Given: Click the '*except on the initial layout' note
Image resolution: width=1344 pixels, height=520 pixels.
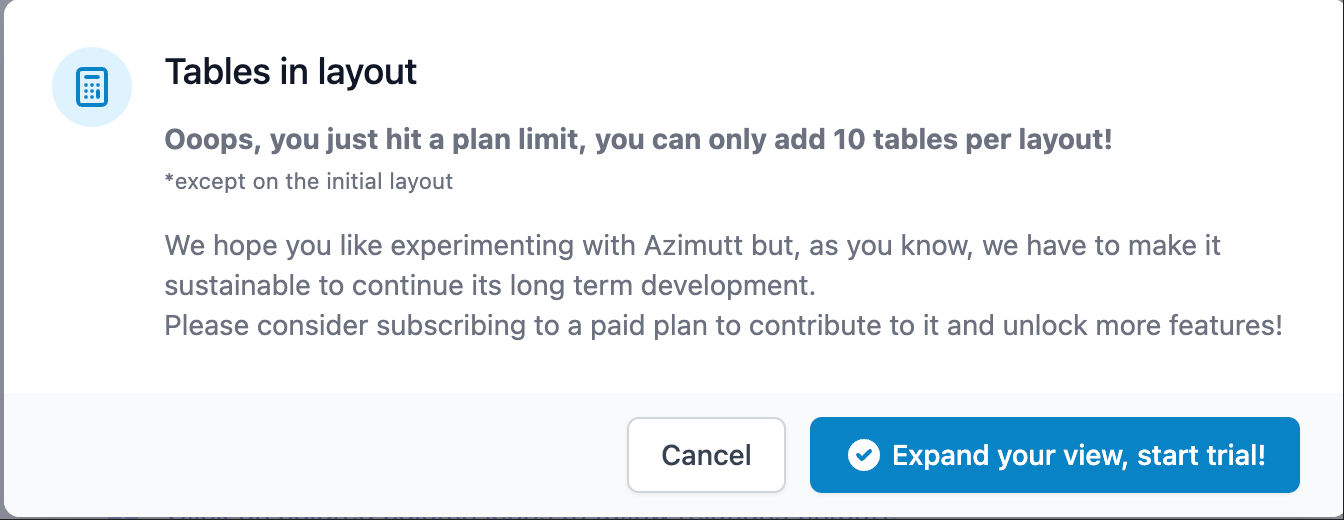Looking at the screenshot, I should [x=309, y=181].
